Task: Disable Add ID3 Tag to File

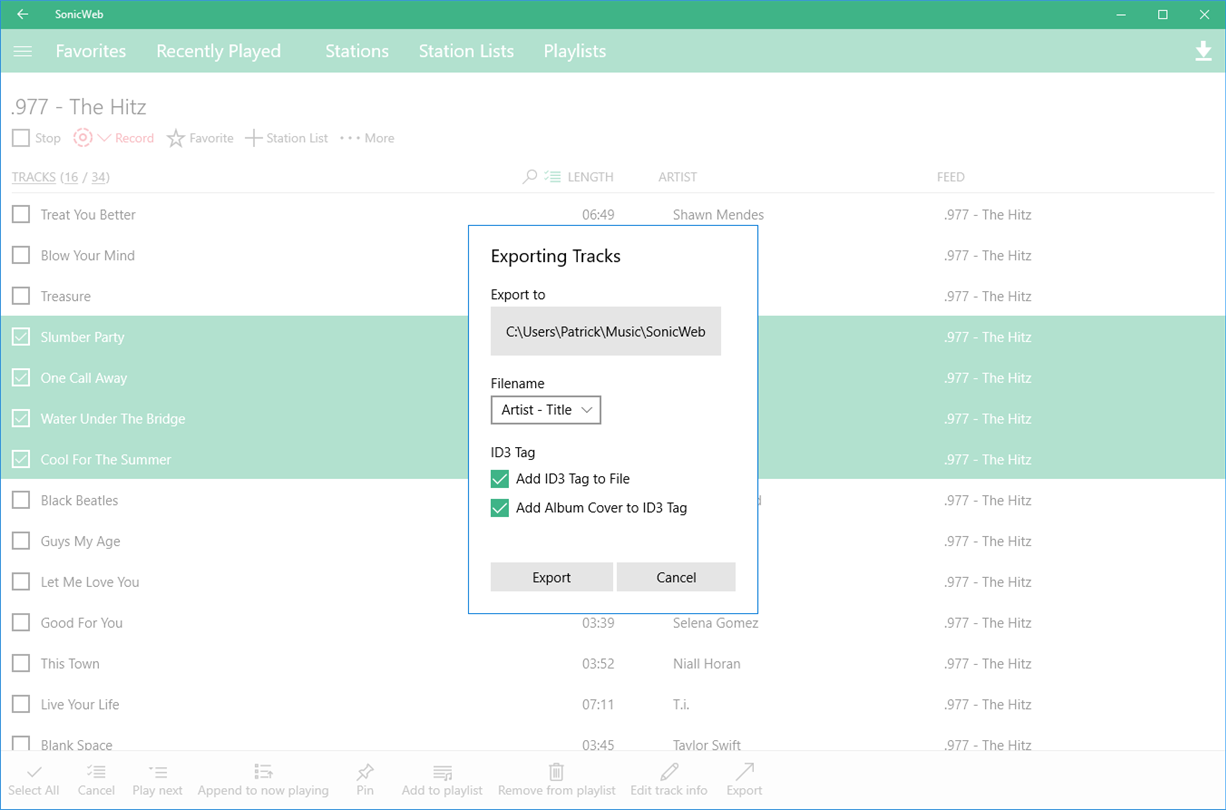Action: click(500, 479)
